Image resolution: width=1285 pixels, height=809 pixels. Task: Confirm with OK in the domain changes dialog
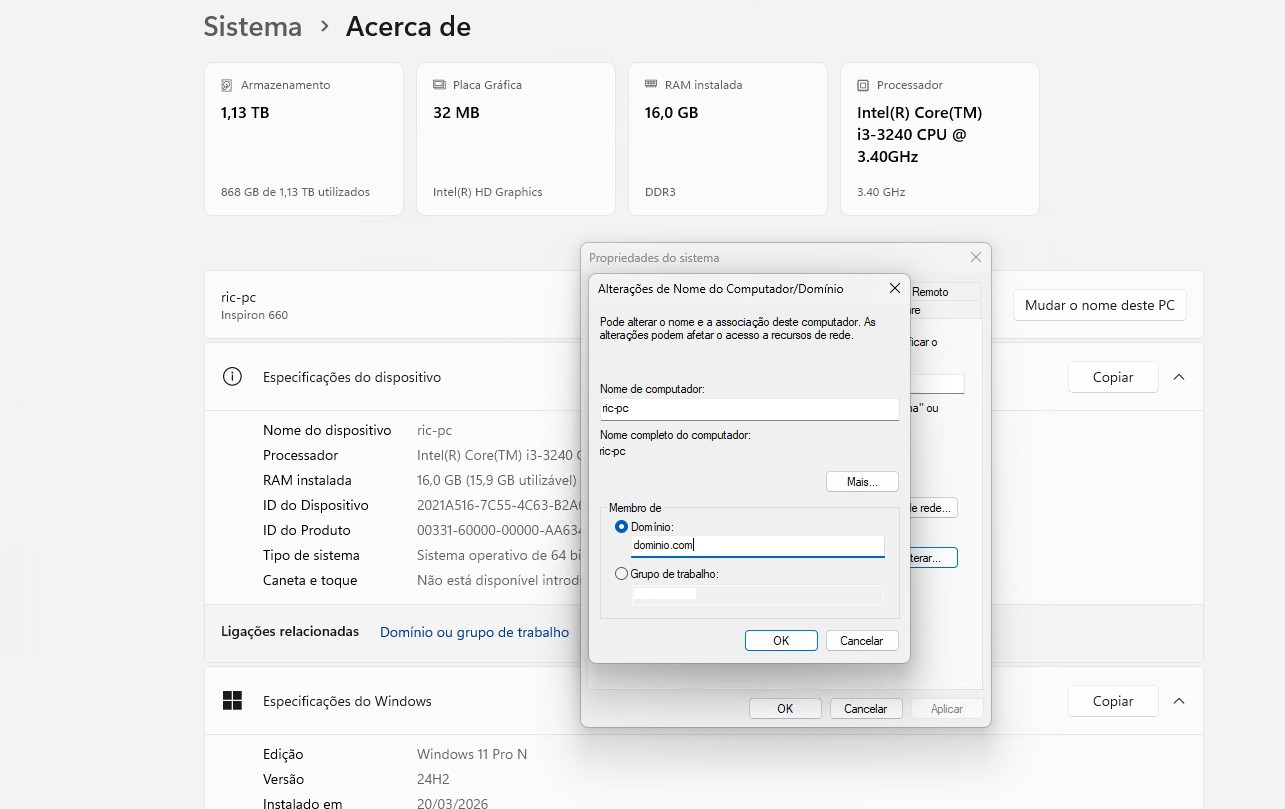tap(781, 641)
